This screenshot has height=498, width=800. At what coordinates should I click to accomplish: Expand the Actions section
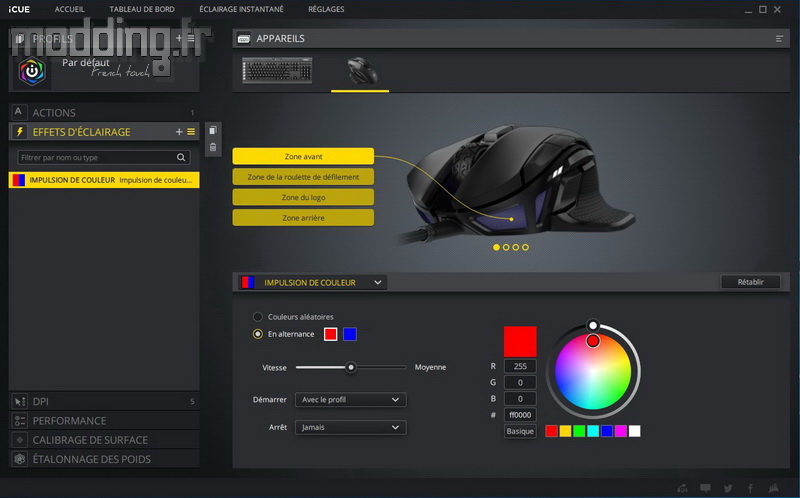[x=104, y=112]
